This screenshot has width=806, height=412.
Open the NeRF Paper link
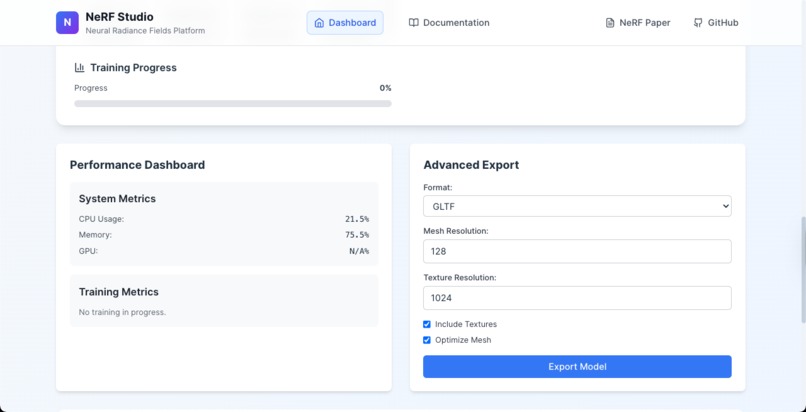coord(638,23)
